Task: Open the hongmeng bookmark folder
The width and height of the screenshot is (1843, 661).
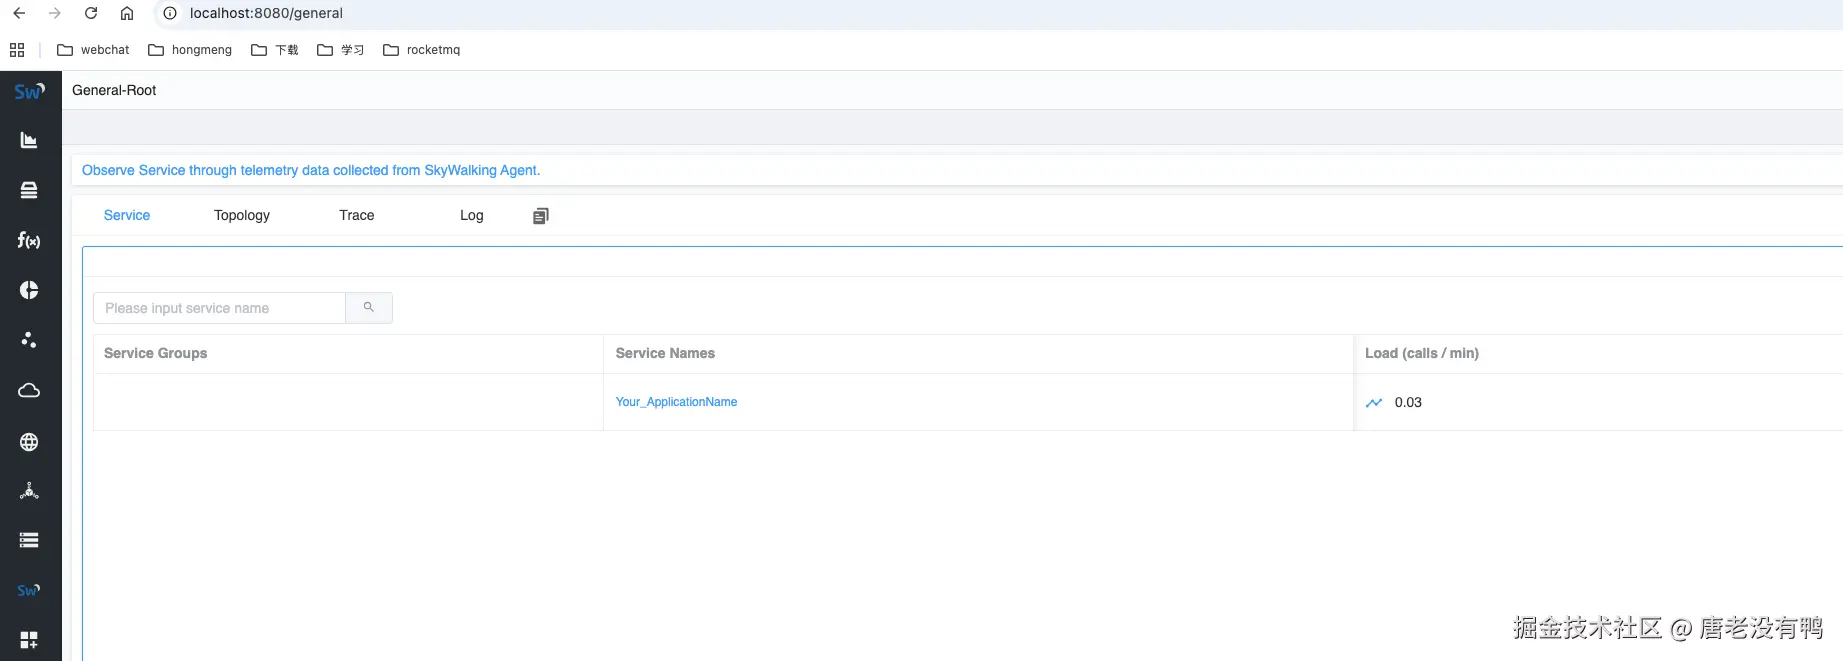Action: pos(190,50)
